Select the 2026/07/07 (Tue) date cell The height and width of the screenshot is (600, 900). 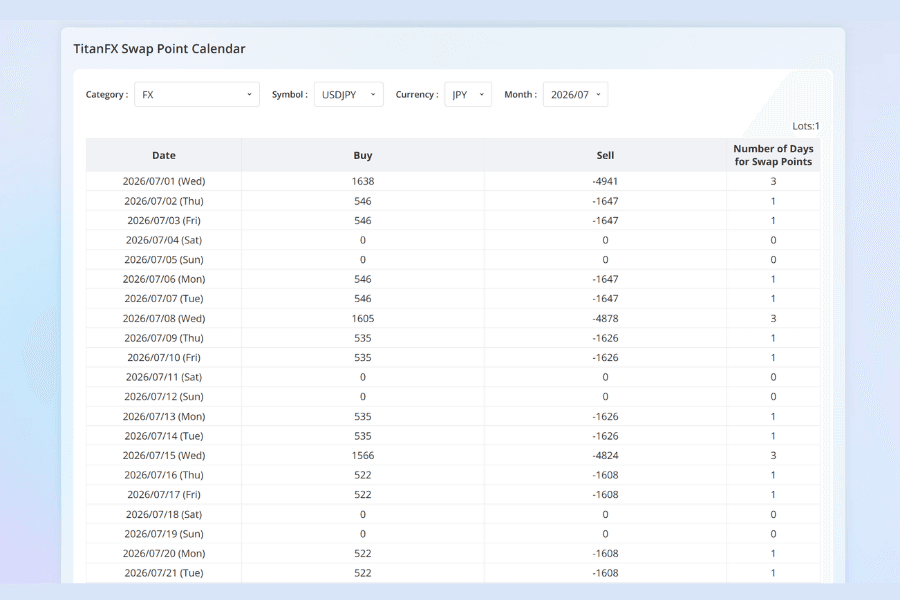(164, 299)
